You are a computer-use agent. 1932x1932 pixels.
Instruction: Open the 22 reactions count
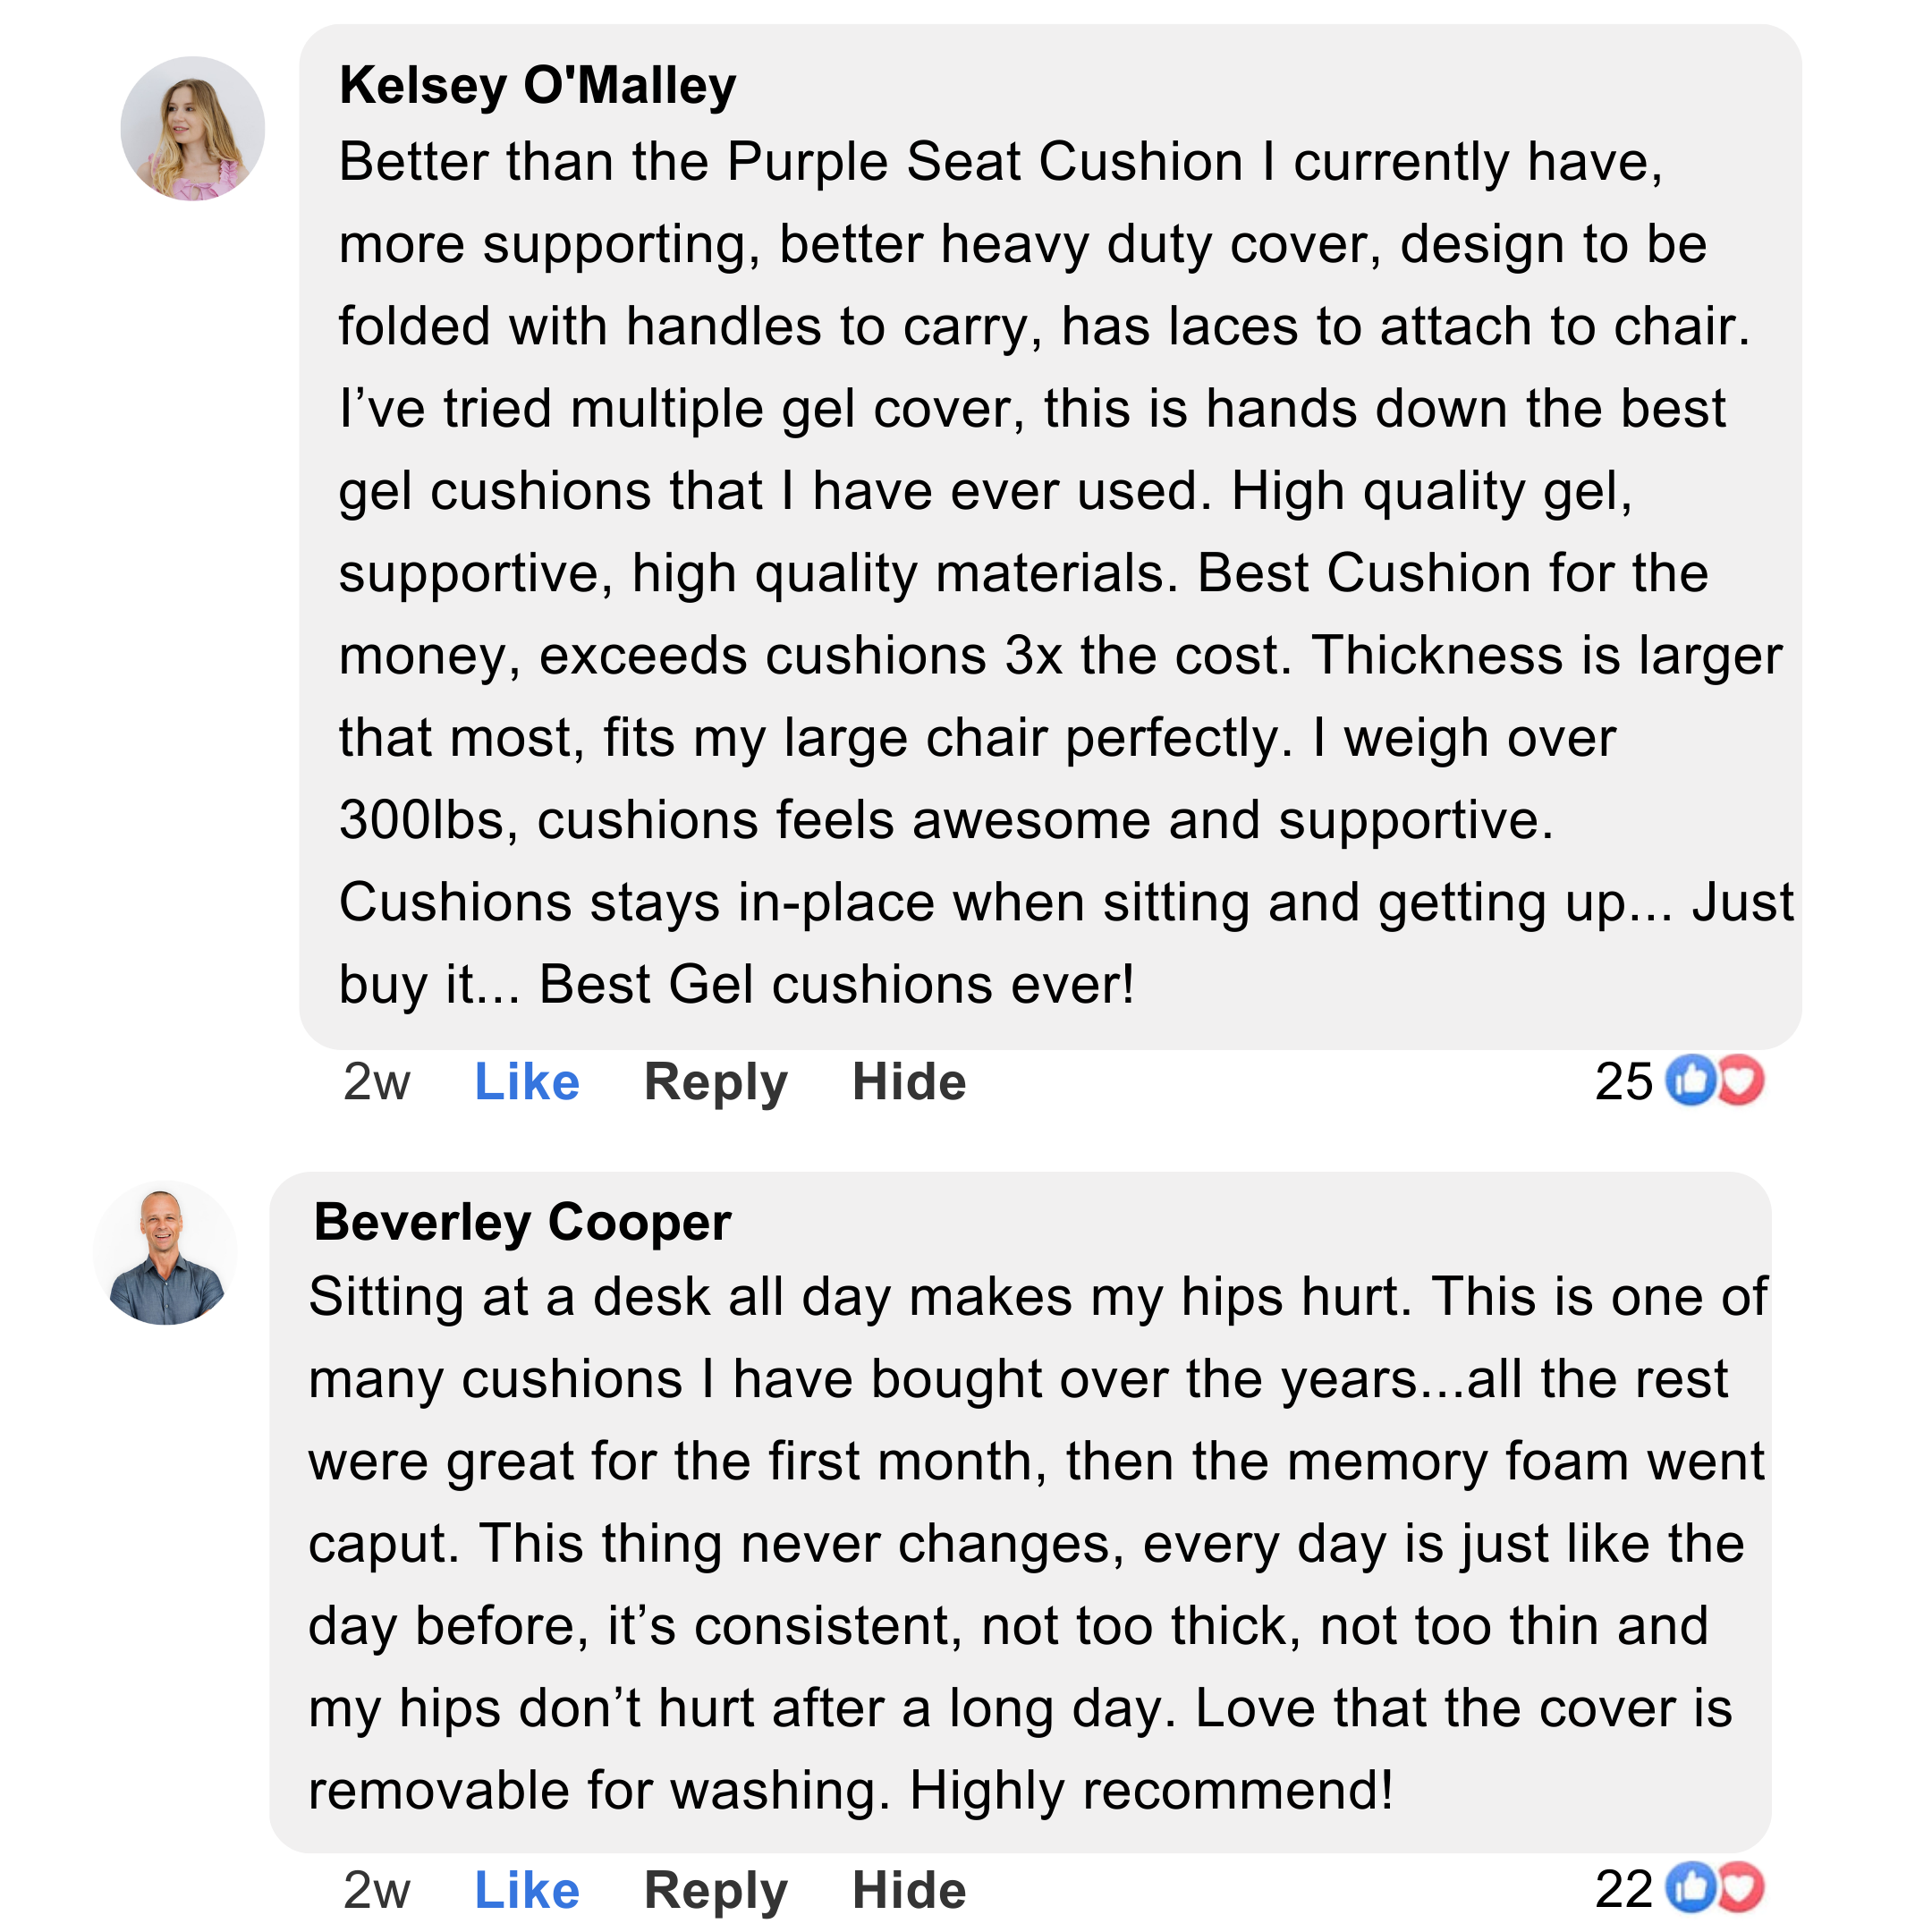(1623, 1889)
